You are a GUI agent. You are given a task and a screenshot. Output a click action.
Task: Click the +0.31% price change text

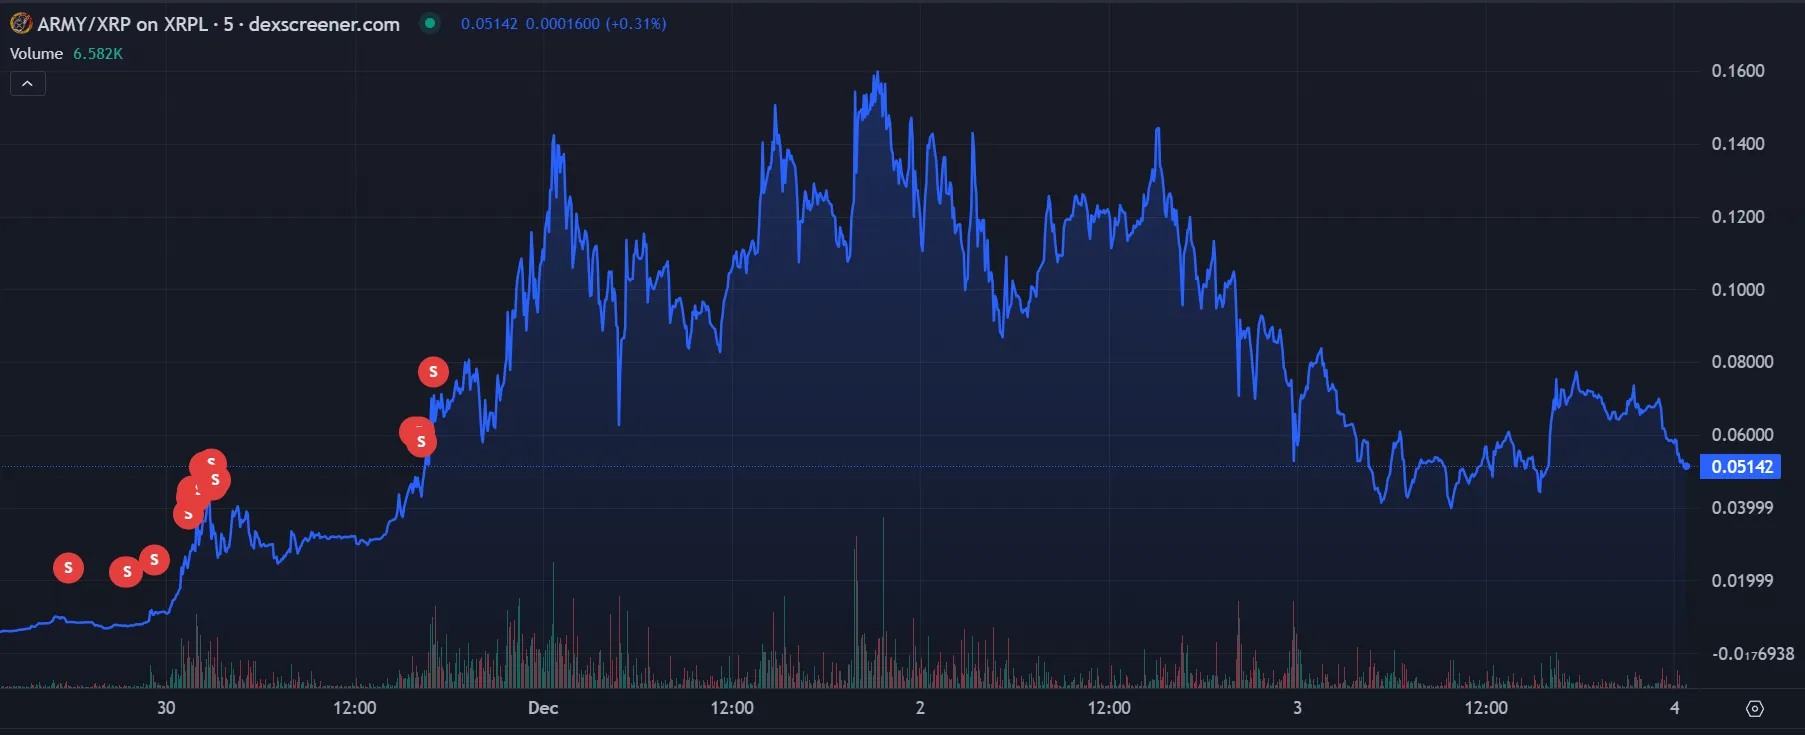(x=636, y=23)
